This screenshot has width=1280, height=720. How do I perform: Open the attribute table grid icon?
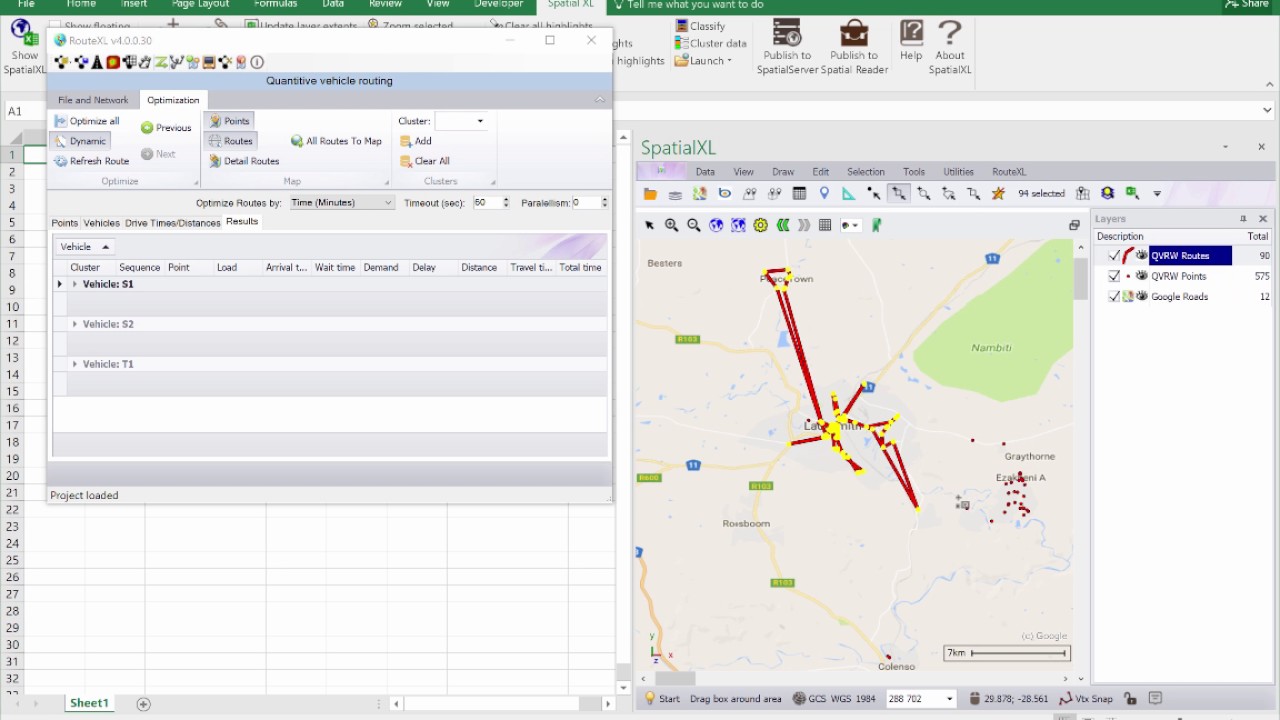tap(799, 194)
